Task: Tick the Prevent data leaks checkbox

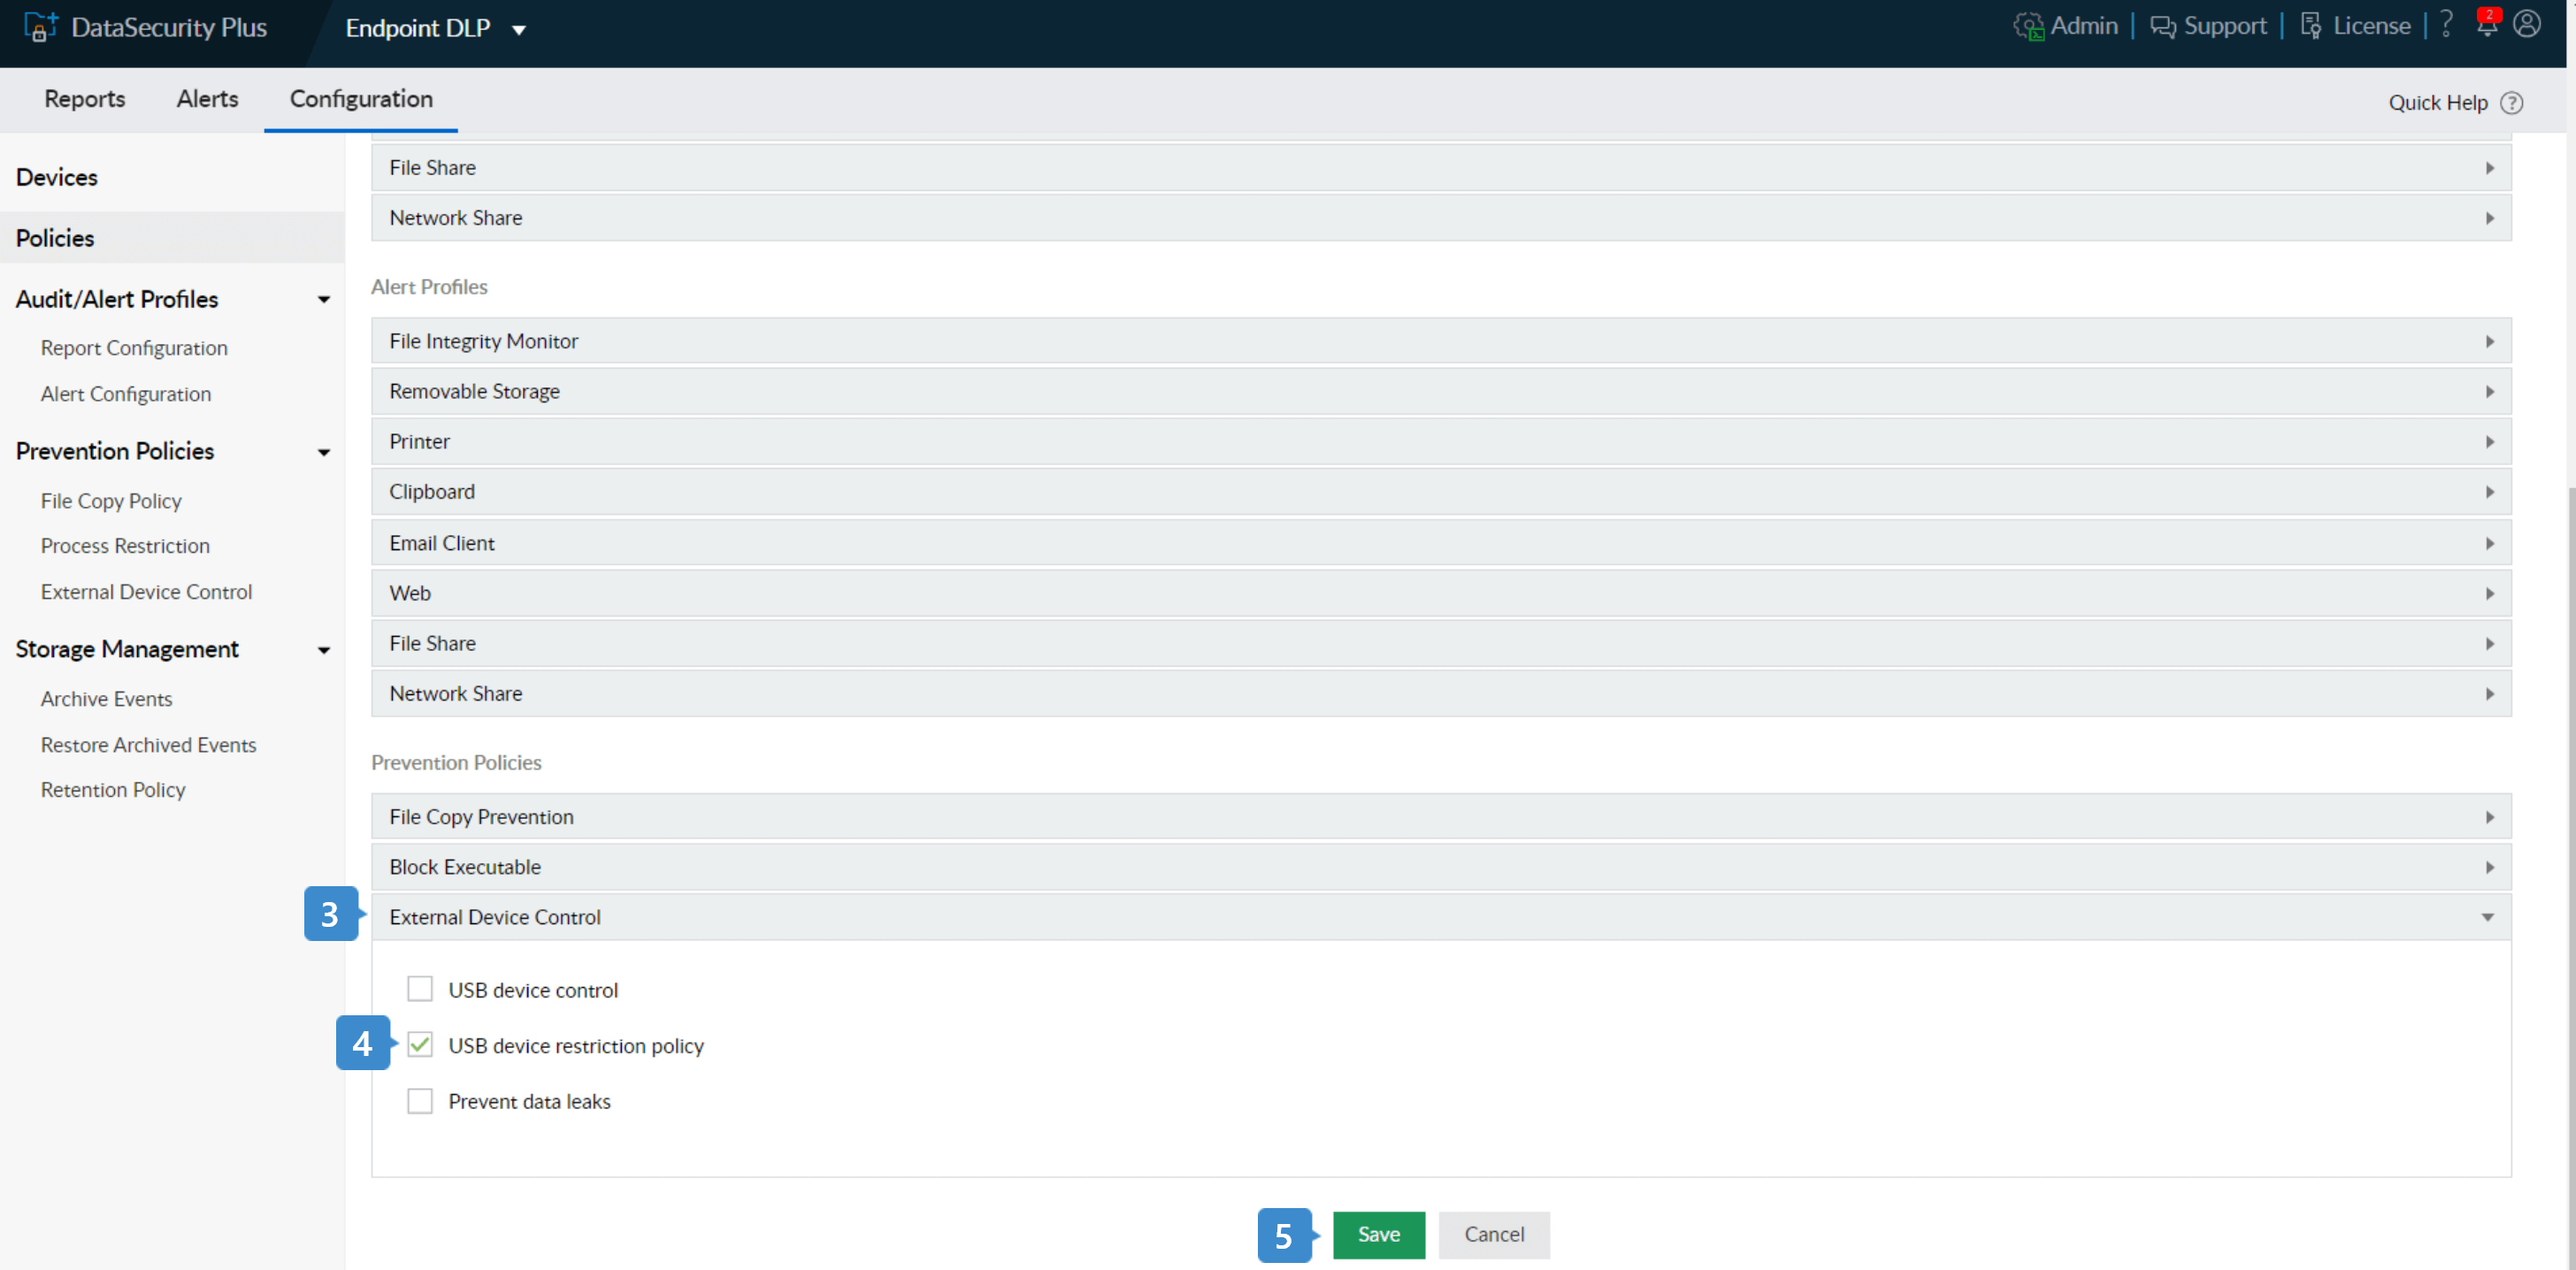Action: pyautogui.click(x=420, y=1101)
